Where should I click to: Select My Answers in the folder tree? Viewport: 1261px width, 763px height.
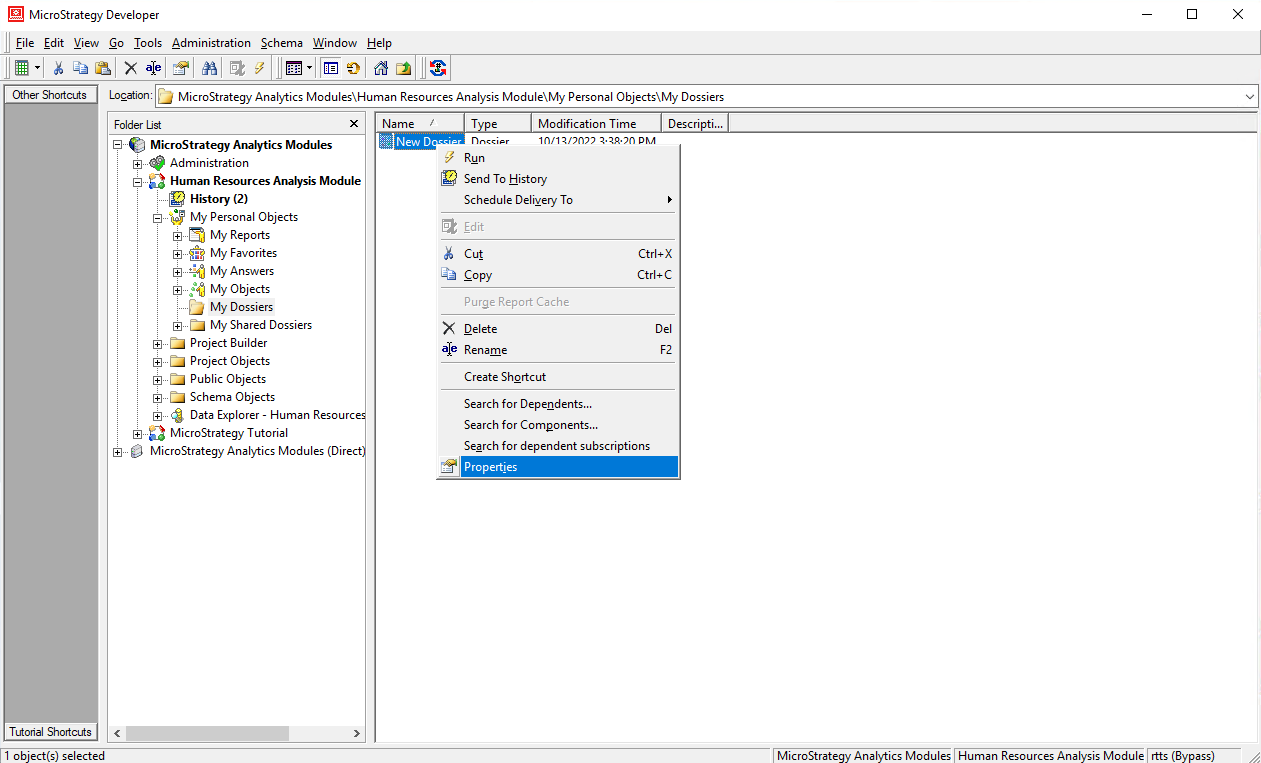pos(242,271)
